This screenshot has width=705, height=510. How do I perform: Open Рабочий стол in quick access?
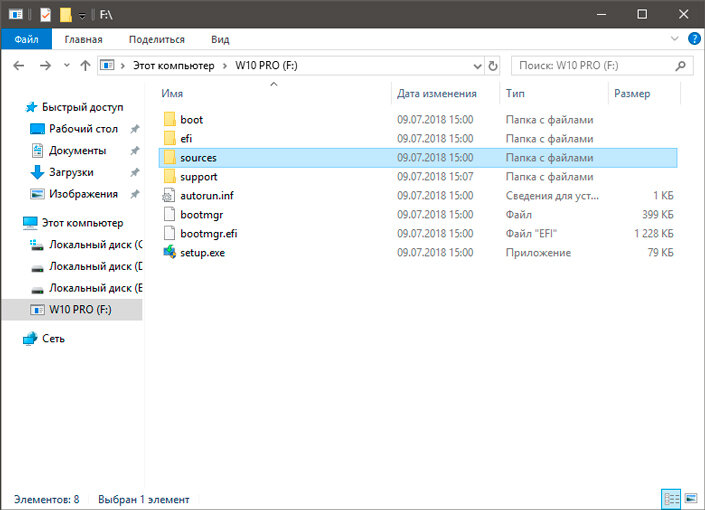click(83, 129)
